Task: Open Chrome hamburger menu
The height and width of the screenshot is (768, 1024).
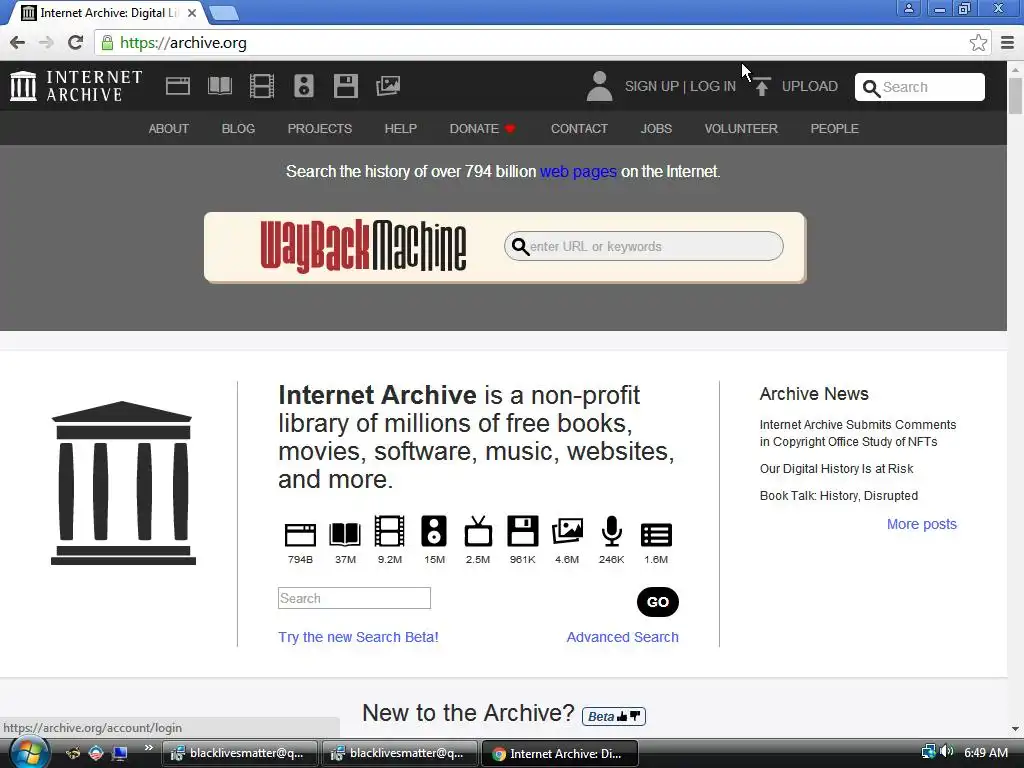Action: pyautogui.click(x=1008, y=43)
